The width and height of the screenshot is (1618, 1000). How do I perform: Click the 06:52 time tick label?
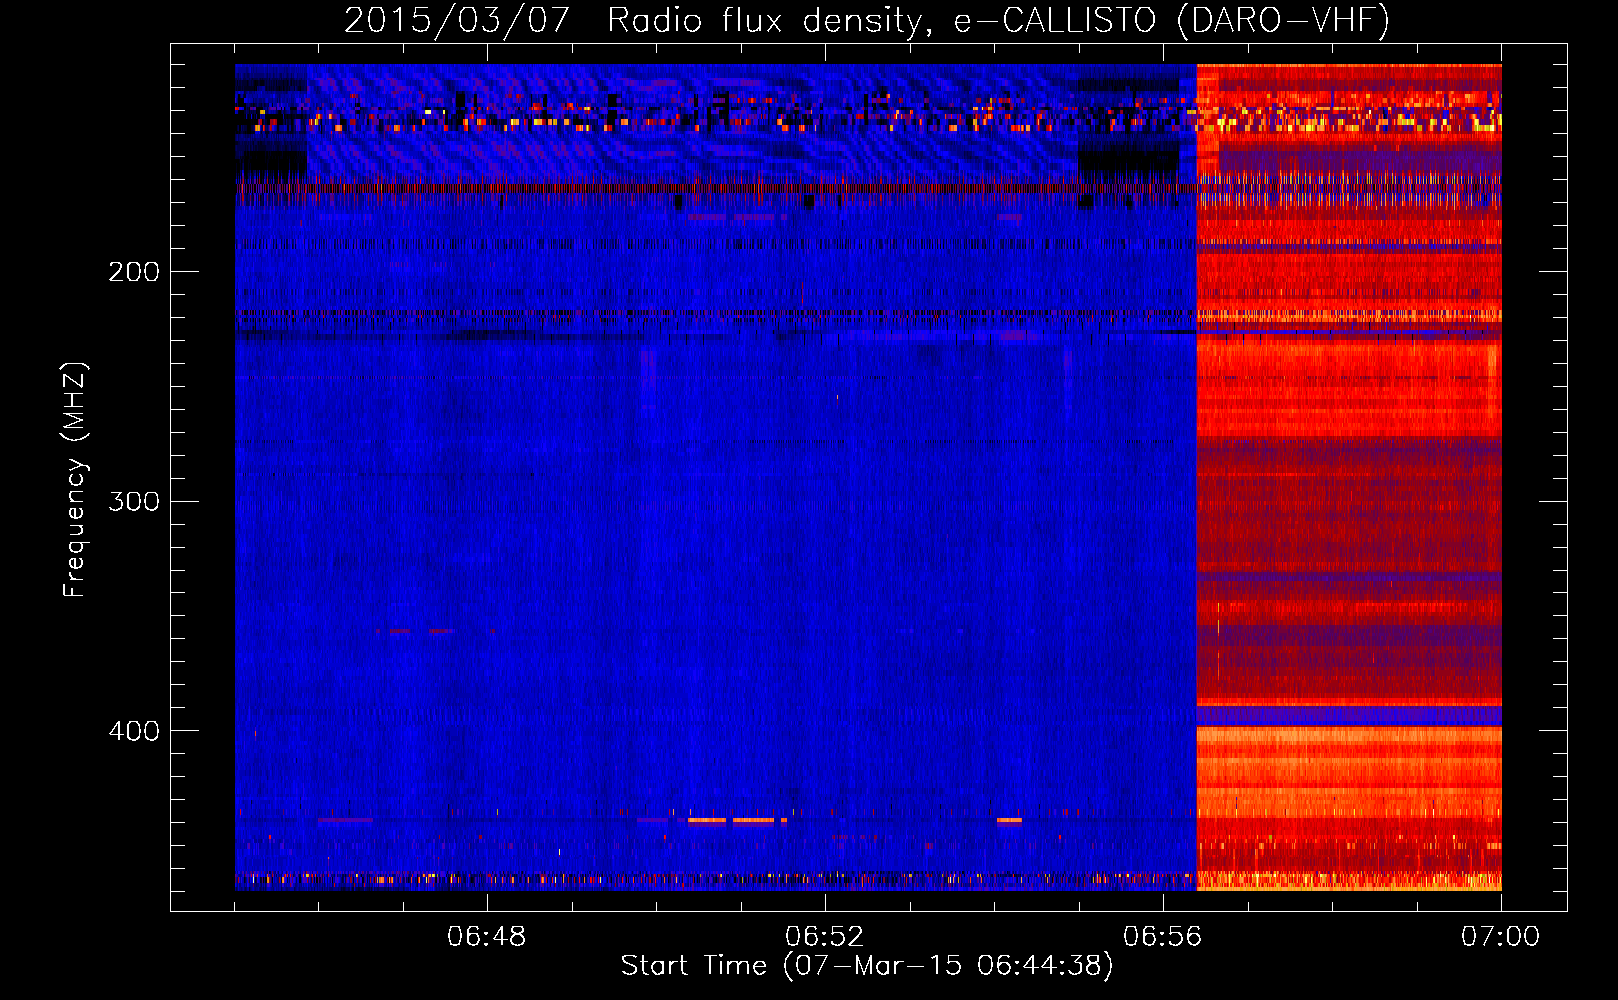825,937
